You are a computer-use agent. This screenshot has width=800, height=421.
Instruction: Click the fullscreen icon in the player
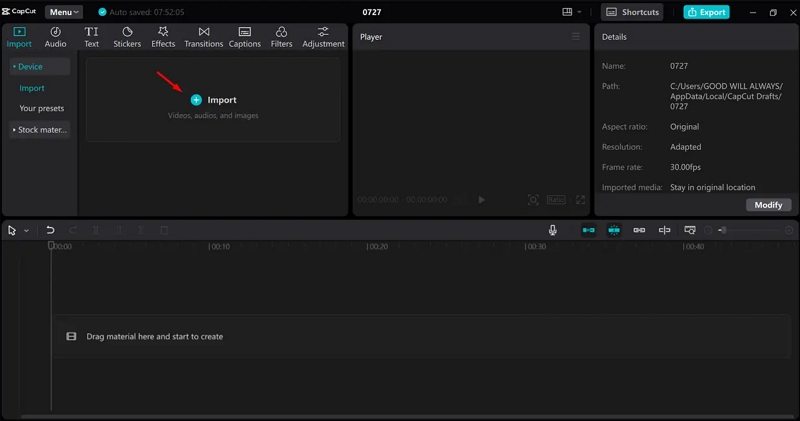coord(580,200)
